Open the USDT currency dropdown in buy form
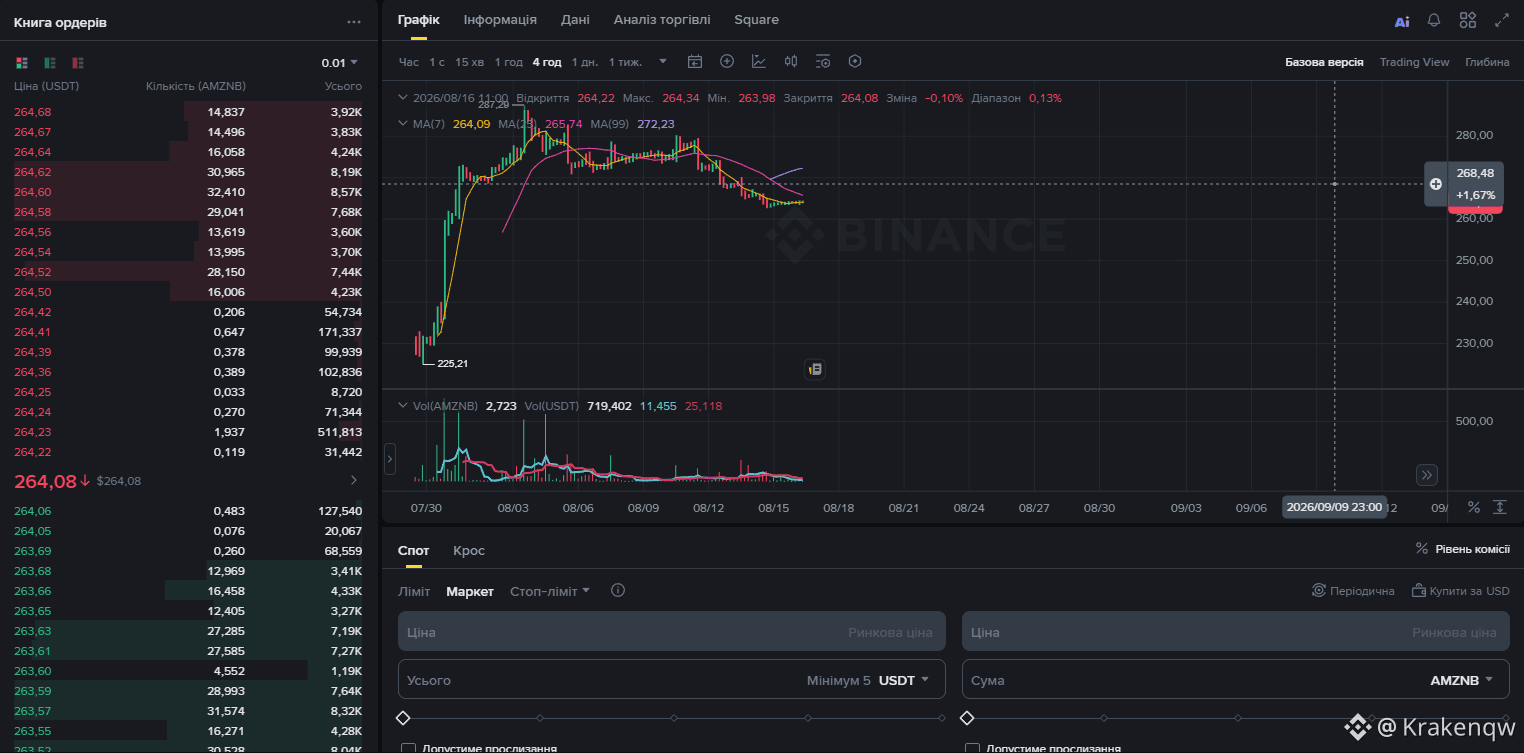 (904, 680)
